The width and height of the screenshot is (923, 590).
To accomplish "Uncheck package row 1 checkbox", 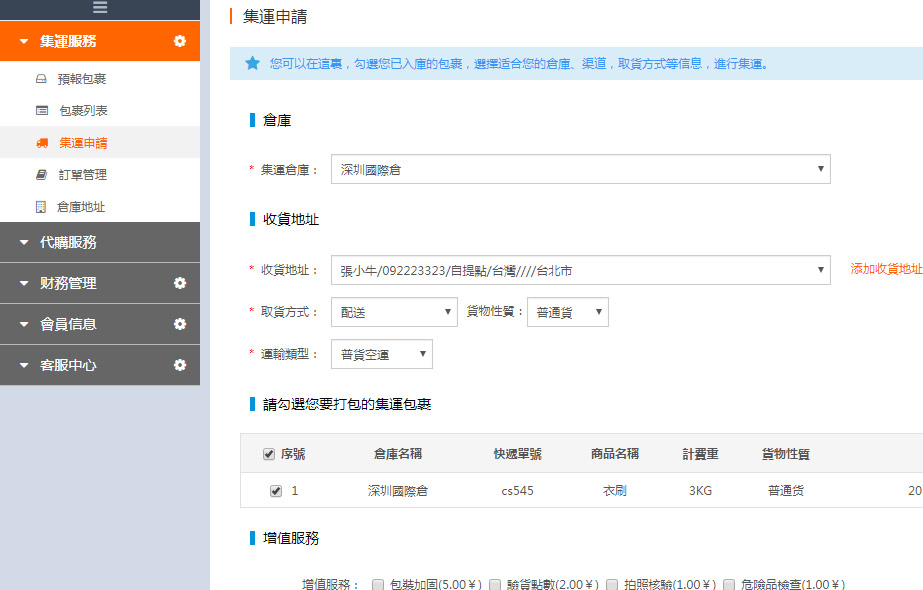I will [x=275, y=491].
